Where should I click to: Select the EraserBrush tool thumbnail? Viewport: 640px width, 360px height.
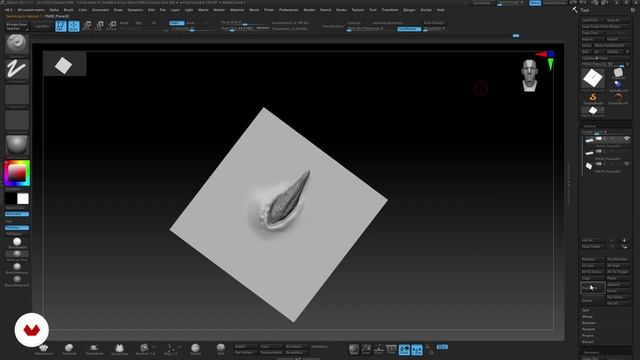pyautogui.click(x=618, y=98)
